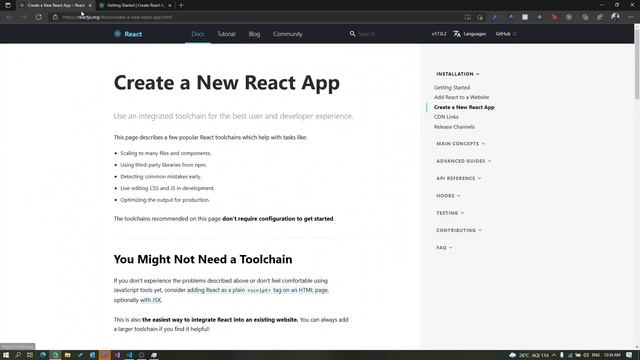The image size is (640, 360).
Task: Collapse the INSTALLATION sidebar section
Action: (x=458, y=74)
